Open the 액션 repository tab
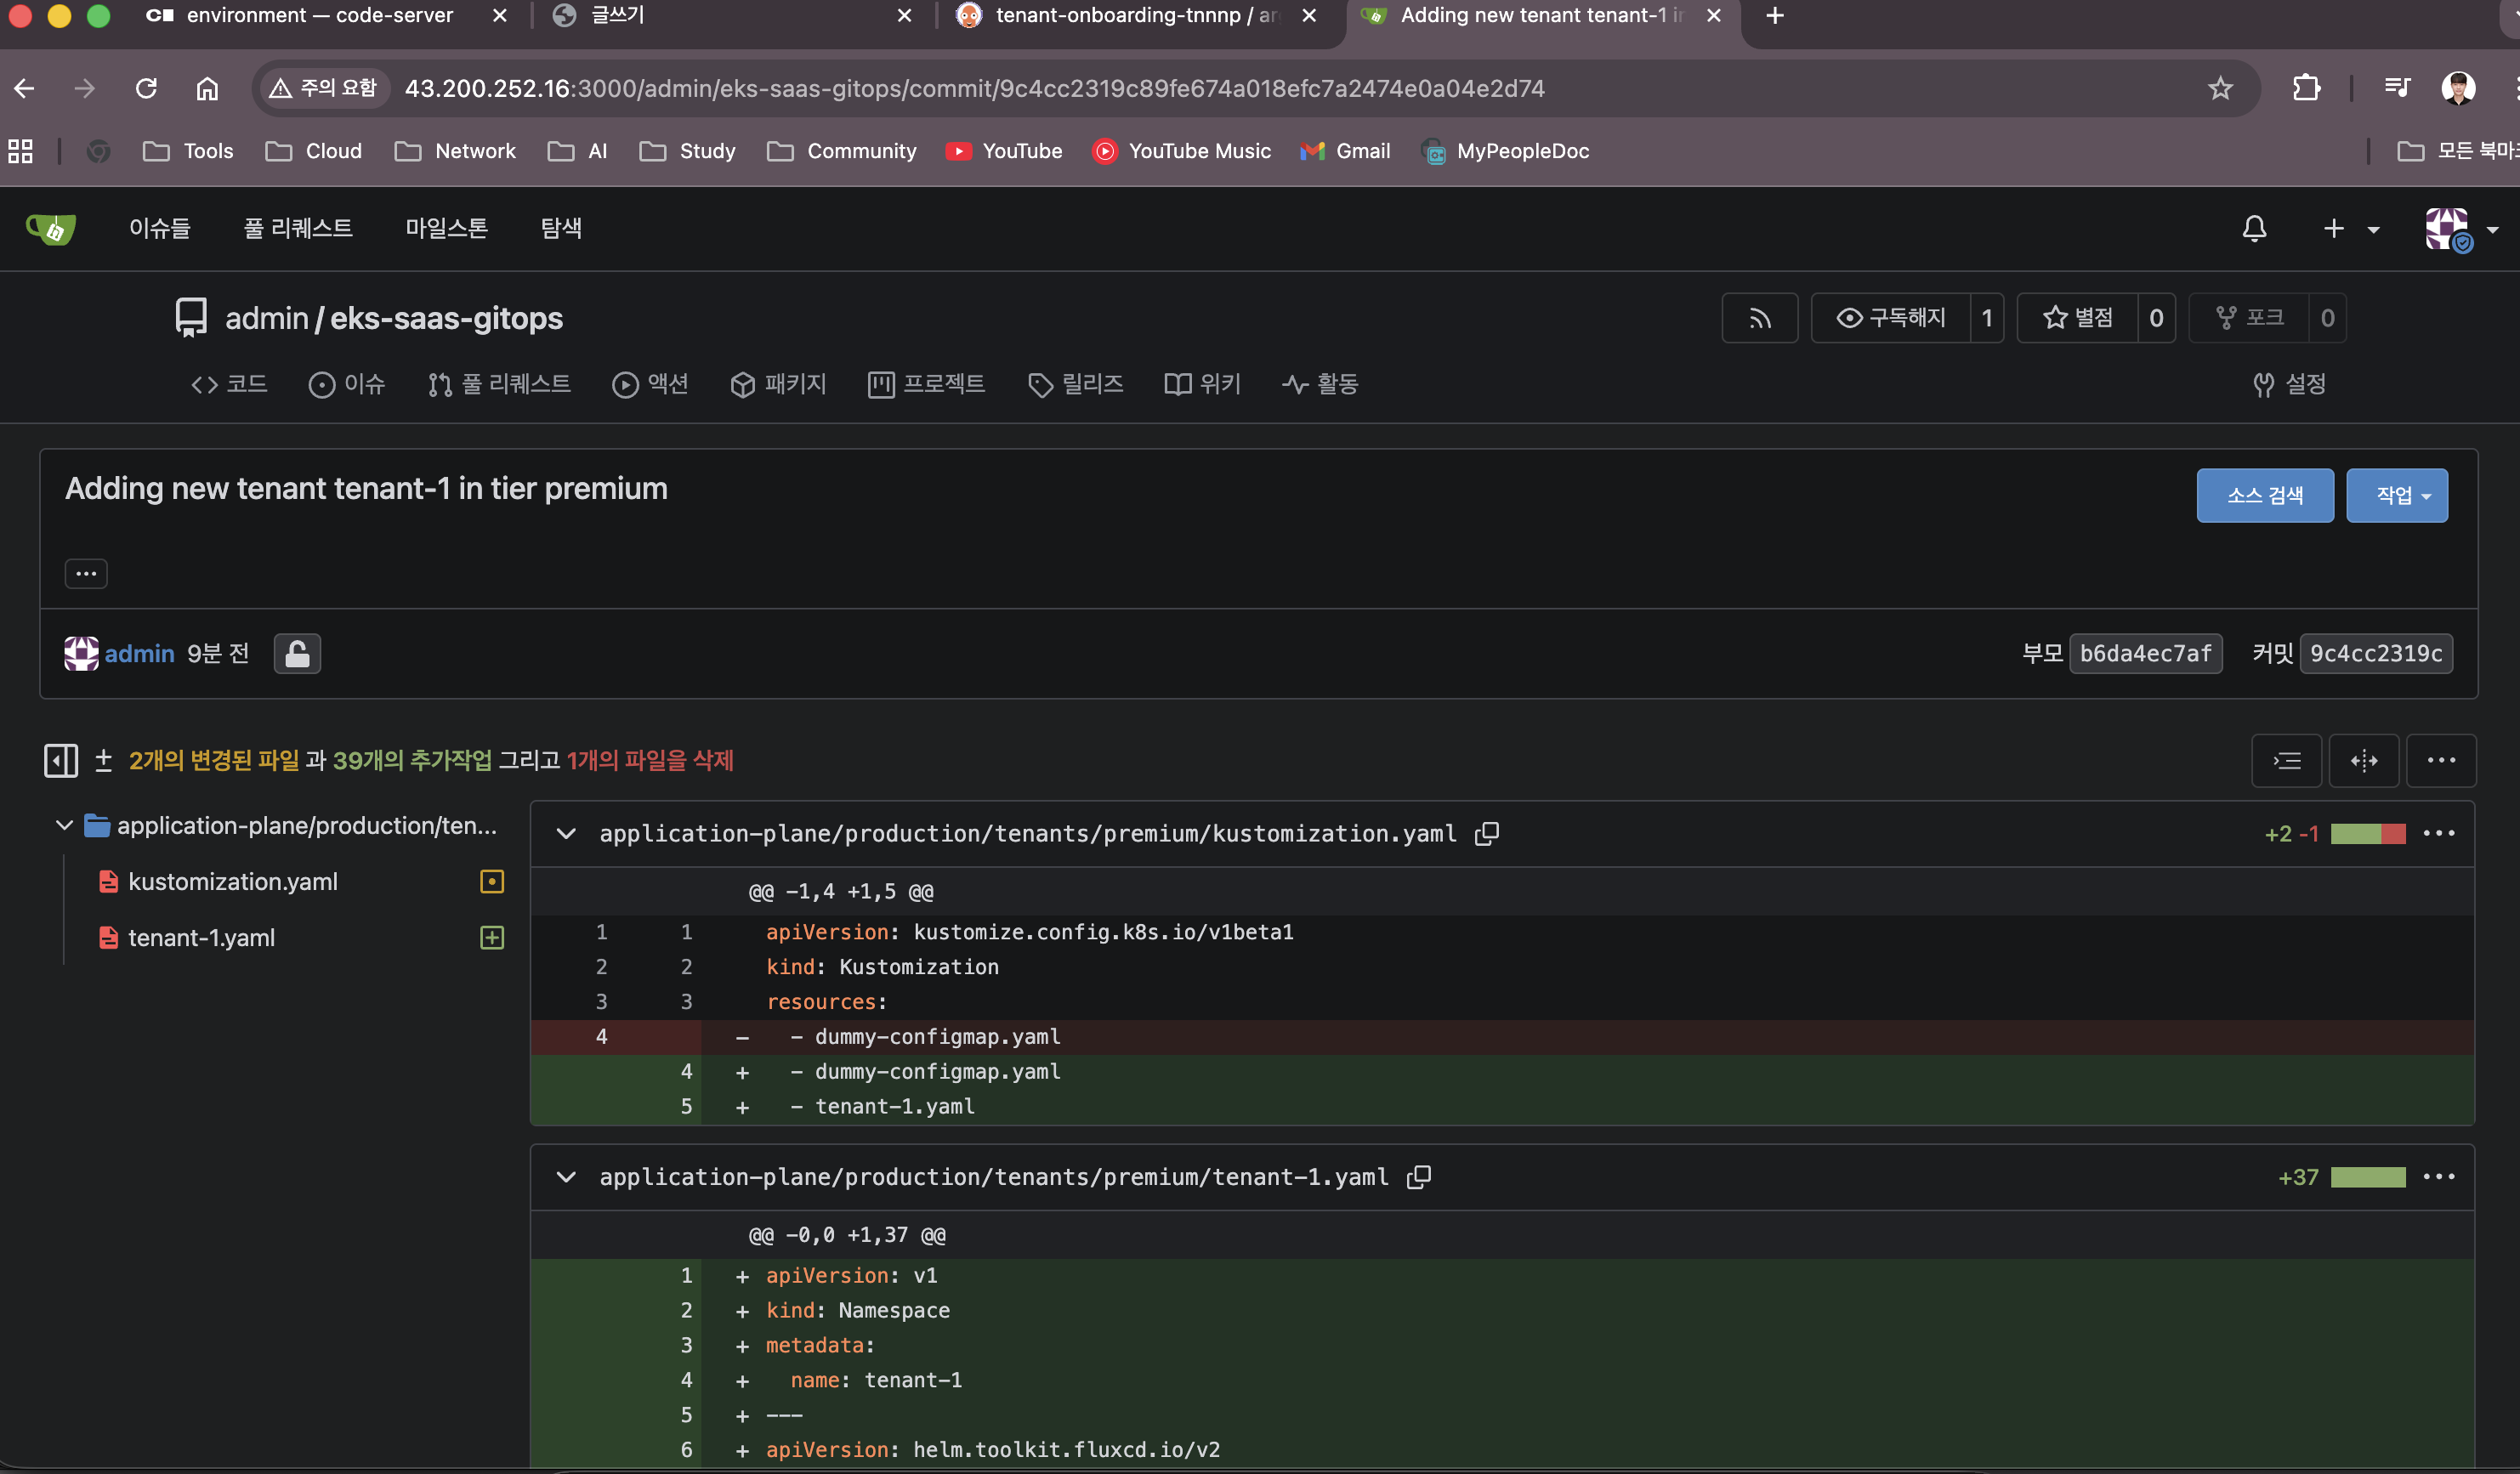 point(650,384)
